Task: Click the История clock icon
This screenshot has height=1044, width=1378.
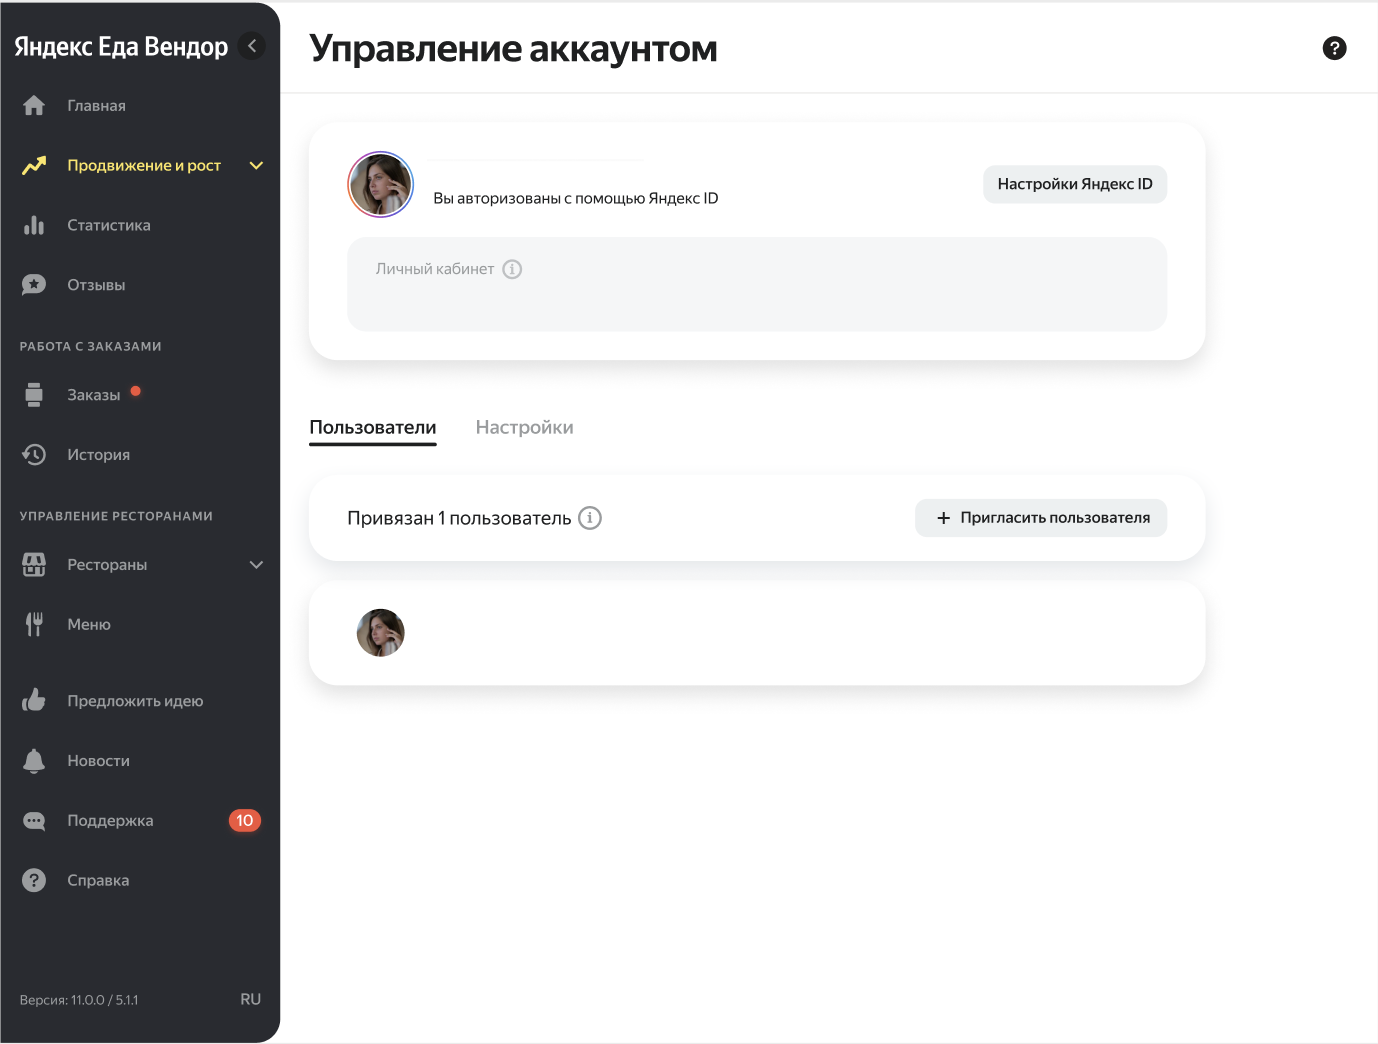Action: pyautogui.click(x=34, y=454)
